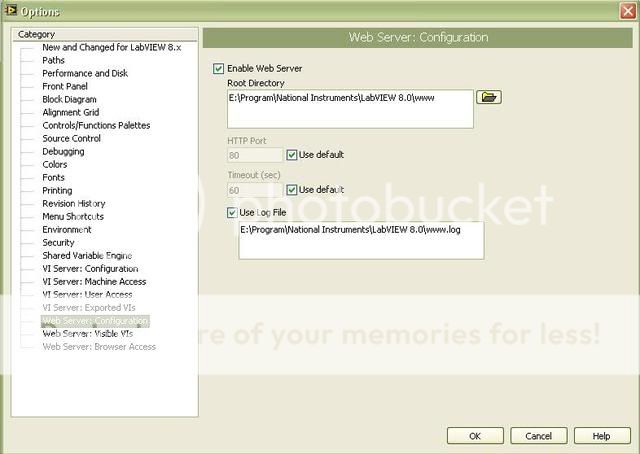Screen dimensions: 640x454
Task: Select Web Server: Browser Access category
Action: click(99, 347)
